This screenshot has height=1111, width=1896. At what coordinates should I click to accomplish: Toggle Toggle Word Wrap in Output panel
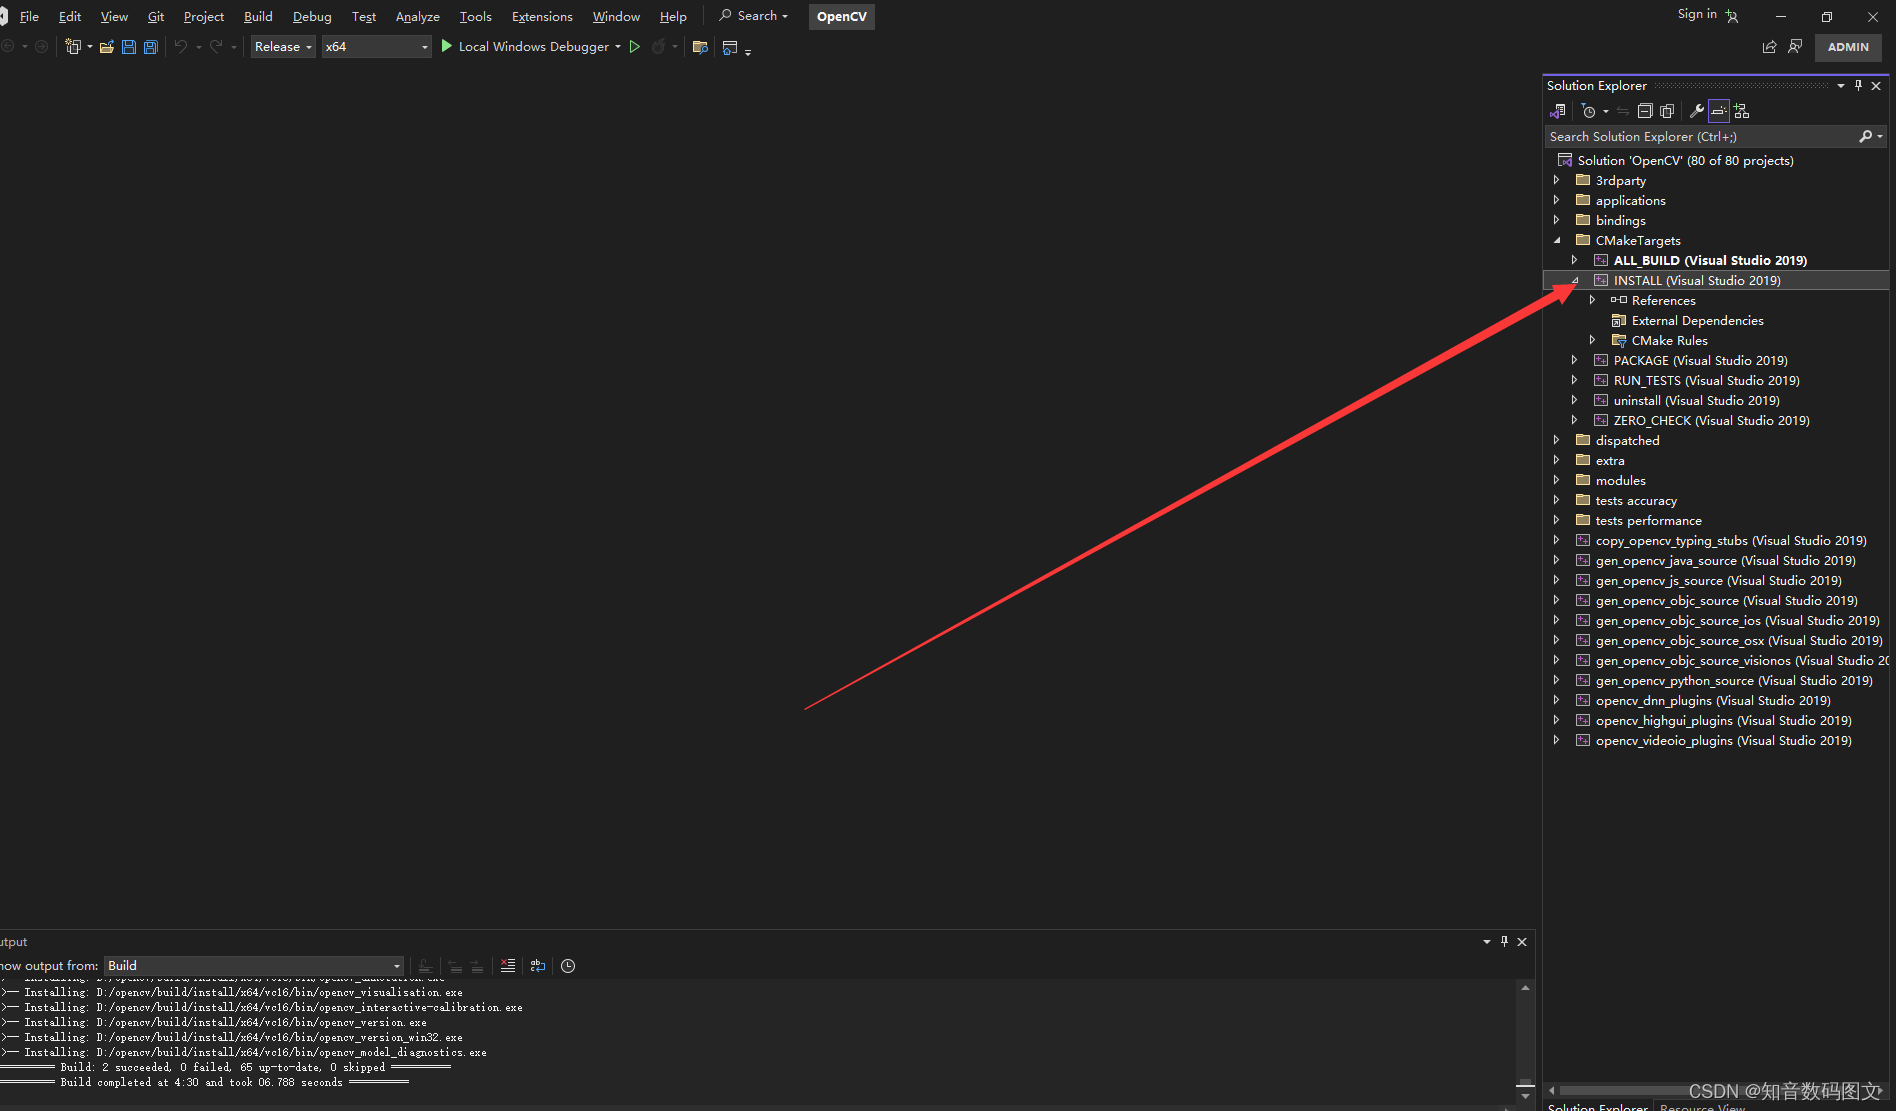tap(537, 965)
